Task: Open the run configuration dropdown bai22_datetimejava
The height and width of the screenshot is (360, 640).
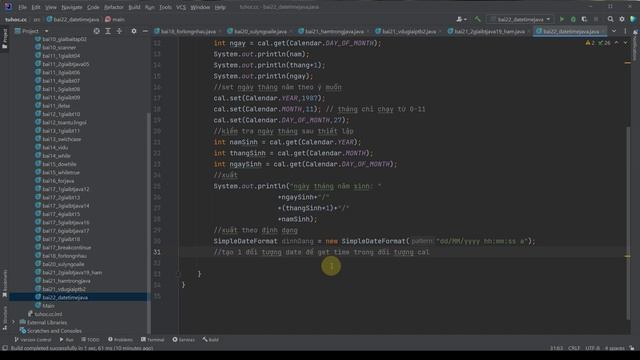Action: click(x=520, y=19)
